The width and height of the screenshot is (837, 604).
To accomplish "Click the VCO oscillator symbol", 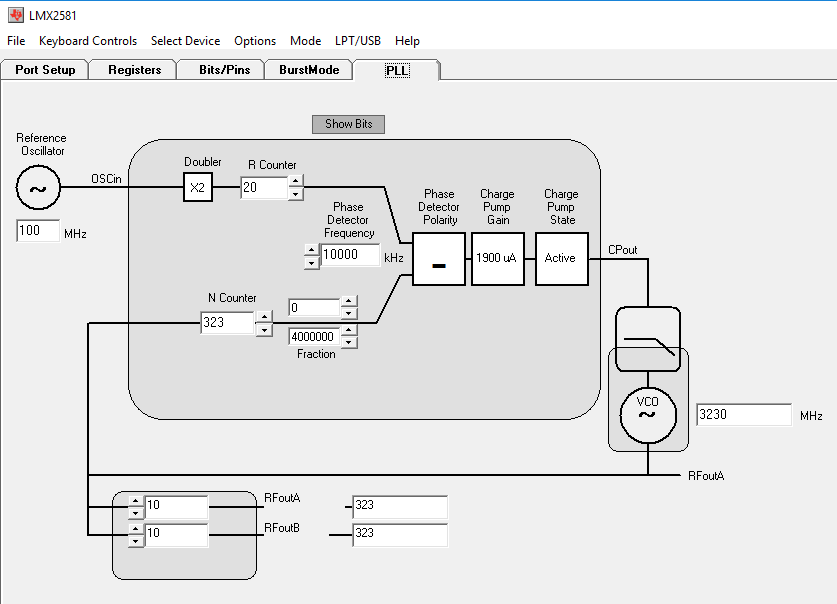I will [648, 416].
